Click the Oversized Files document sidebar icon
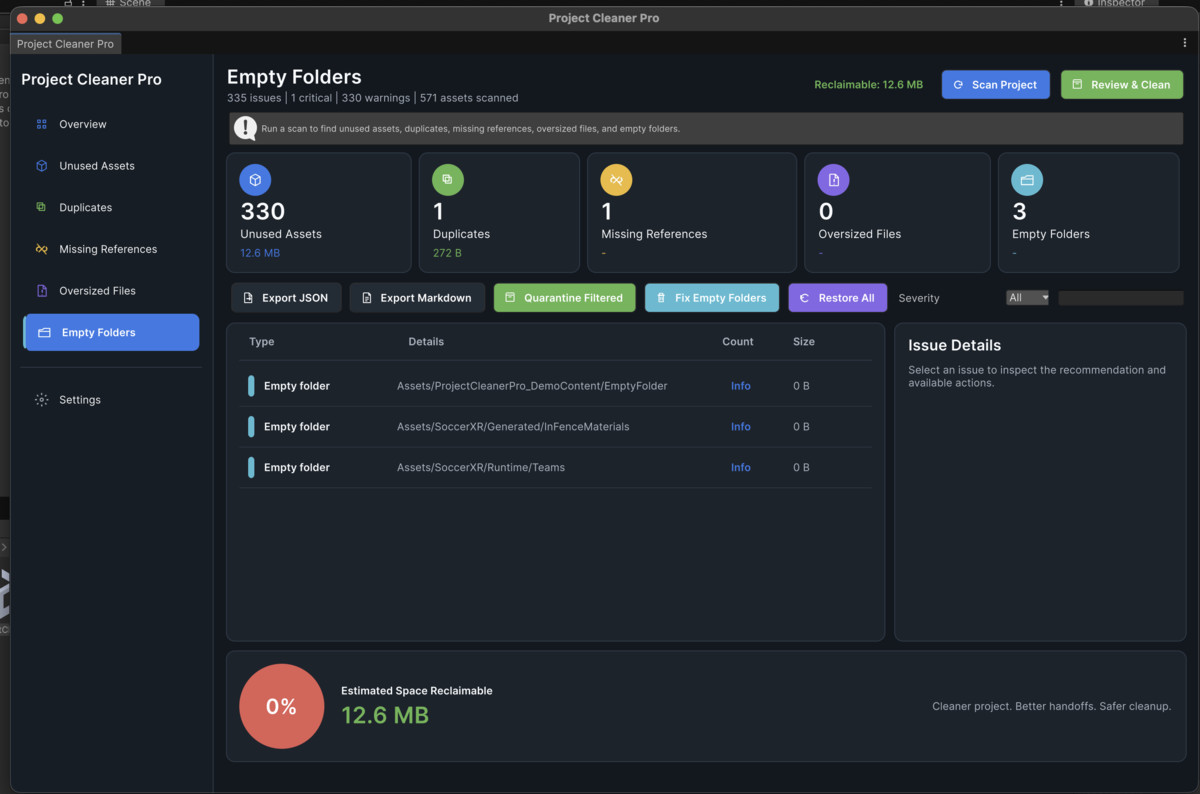This screenshot has width=1200, height=794. [x=41, y=291]
